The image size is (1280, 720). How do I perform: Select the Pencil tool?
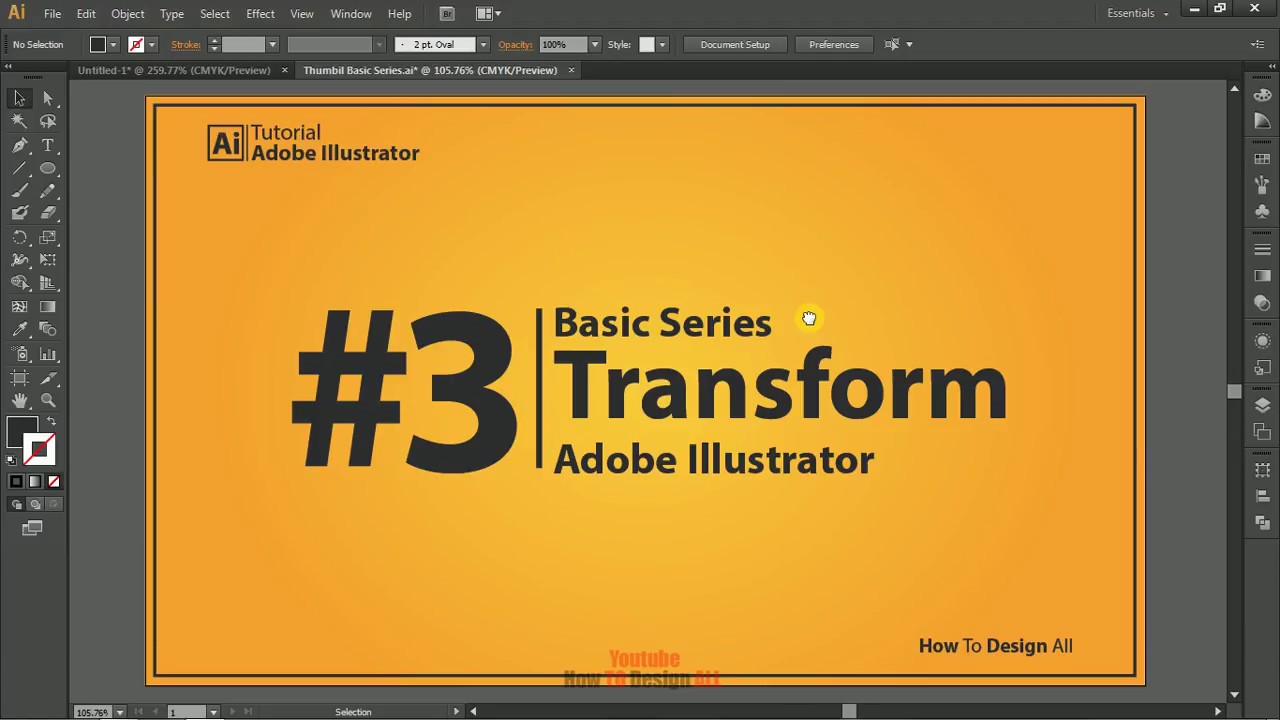[48, 191]
